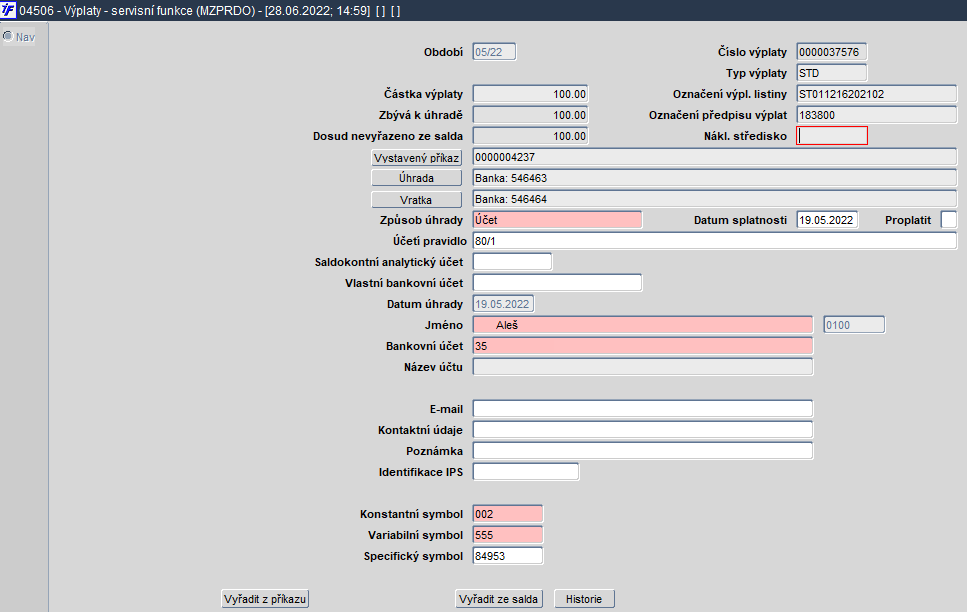Click the Způsob úhrady field Účet
Image resolution: width=967 pixels, height=612 pixels.
[x=558, y=220]
